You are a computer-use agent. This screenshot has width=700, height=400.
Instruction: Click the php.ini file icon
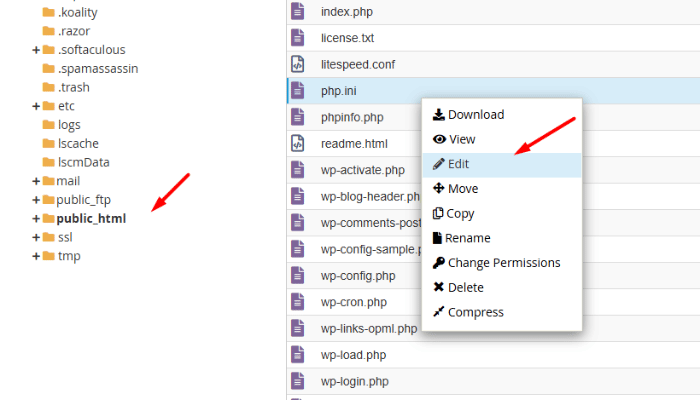click(297, 90)
